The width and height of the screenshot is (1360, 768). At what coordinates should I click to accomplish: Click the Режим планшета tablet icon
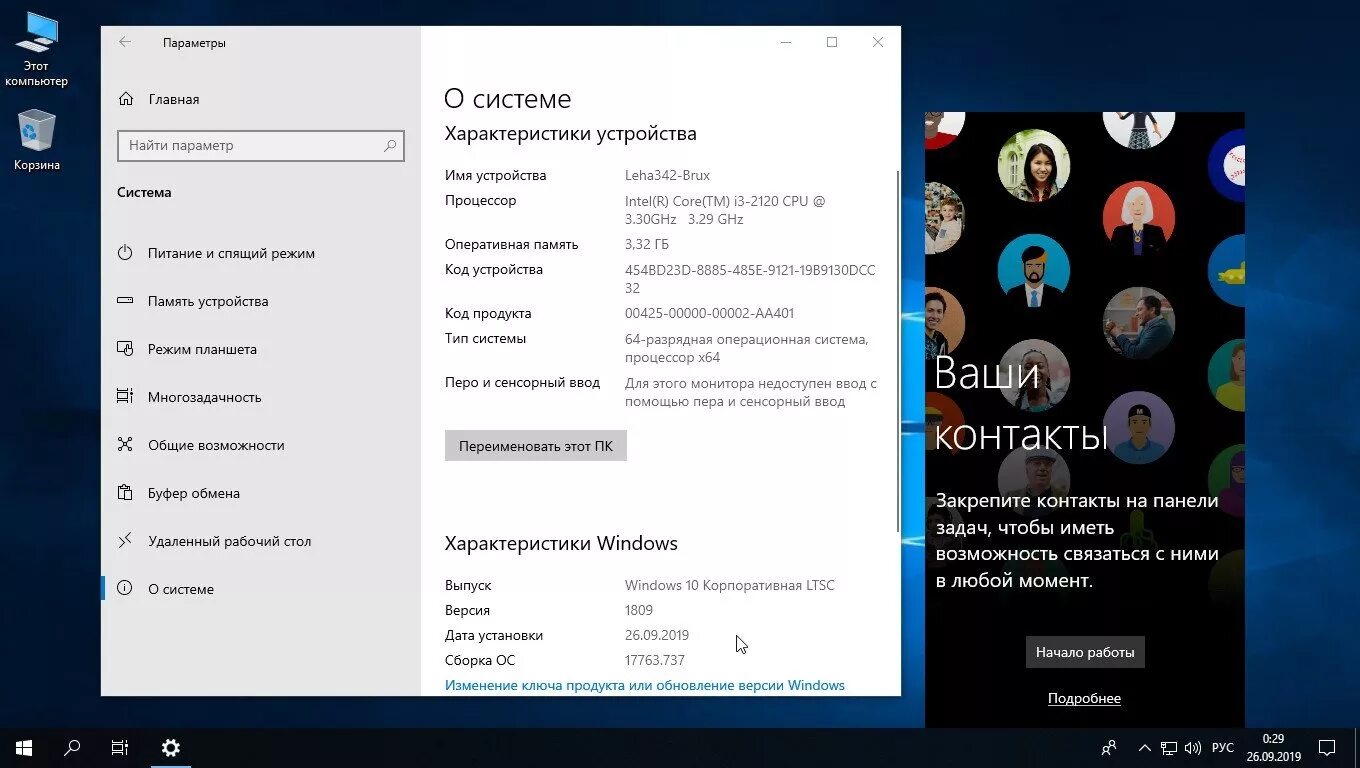125,349
